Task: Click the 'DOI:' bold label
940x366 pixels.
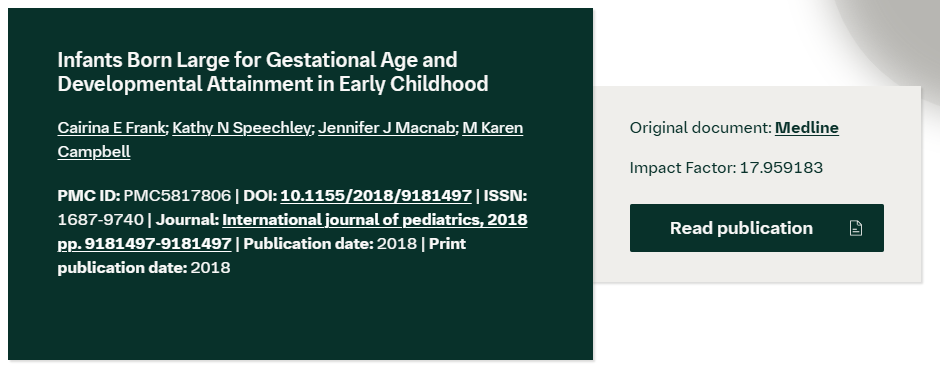Action: (x=260, y=196)
